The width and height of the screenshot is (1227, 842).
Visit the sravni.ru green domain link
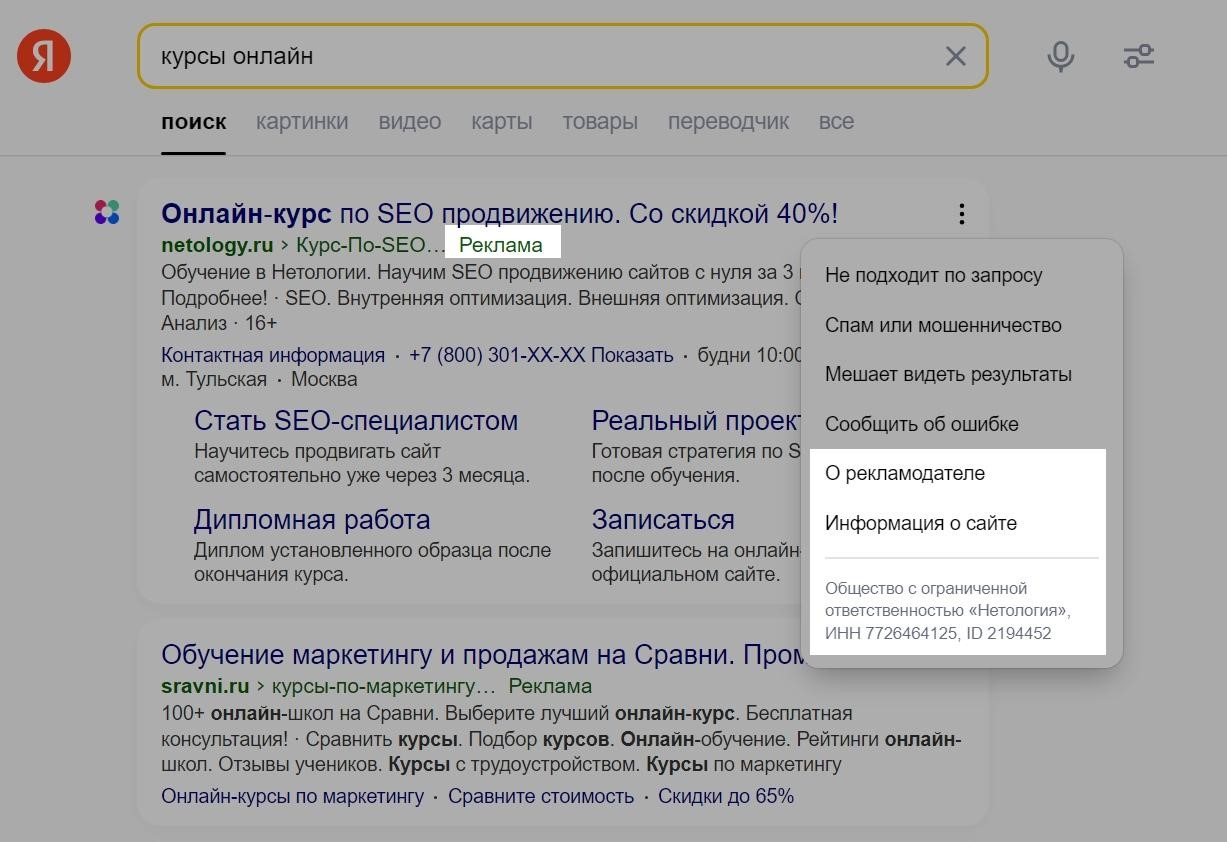205,686
